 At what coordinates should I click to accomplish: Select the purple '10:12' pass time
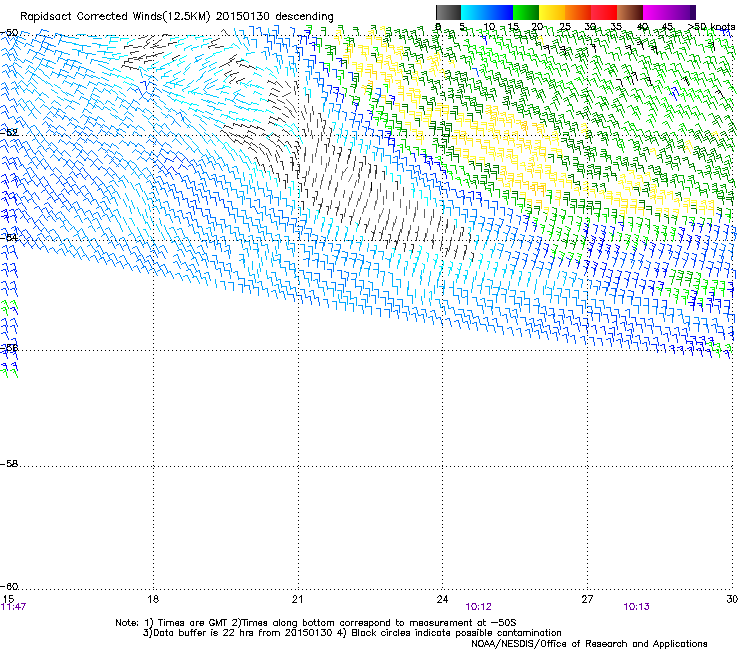[x=479, y=607]
